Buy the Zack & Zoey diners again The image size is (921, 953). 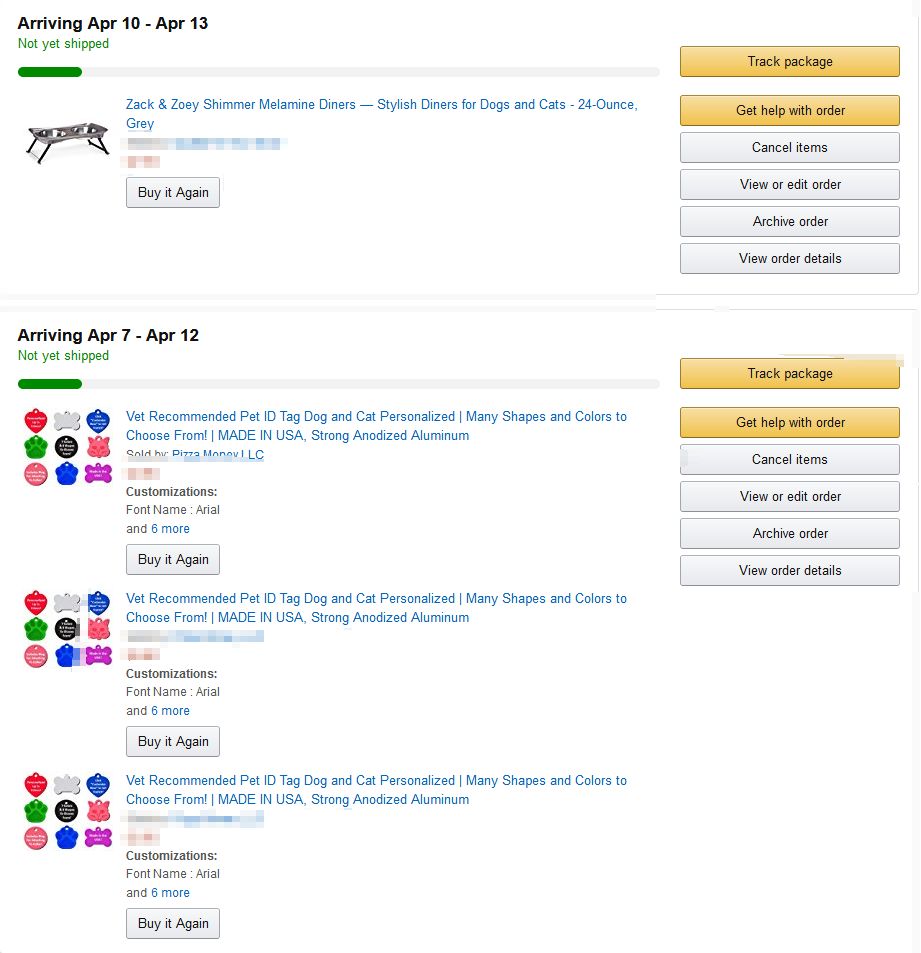[173, 193]
